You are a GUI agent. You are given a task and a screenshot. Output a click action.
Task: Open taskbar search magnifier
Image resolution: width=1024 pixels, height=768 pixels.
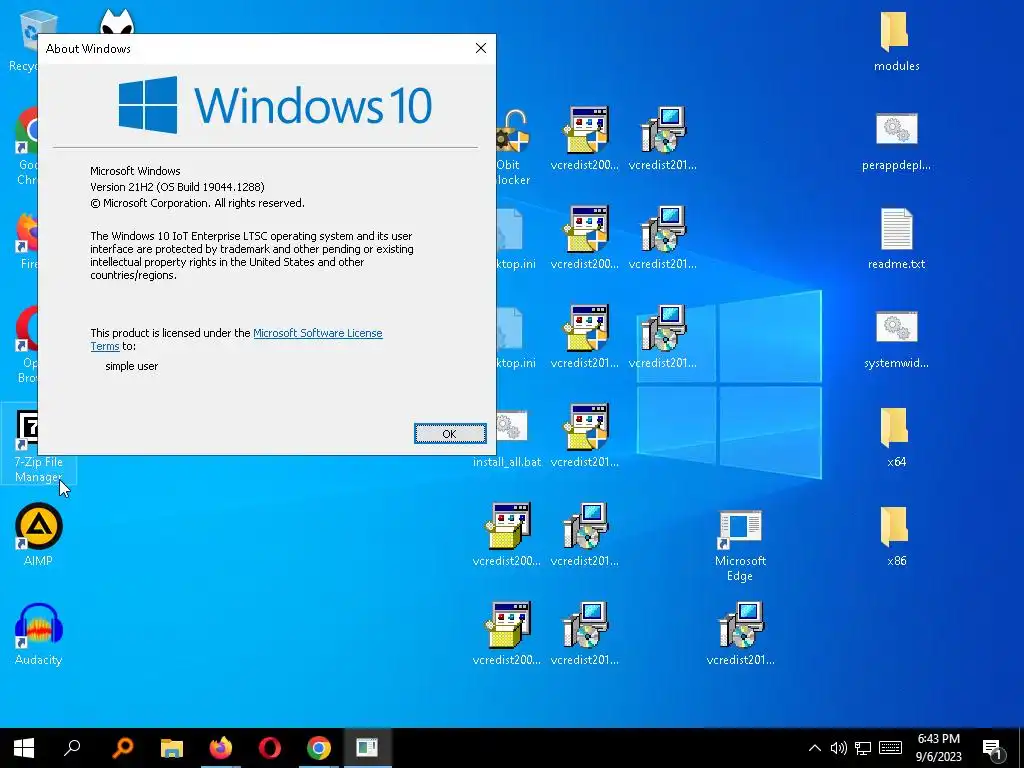(72, 748)
